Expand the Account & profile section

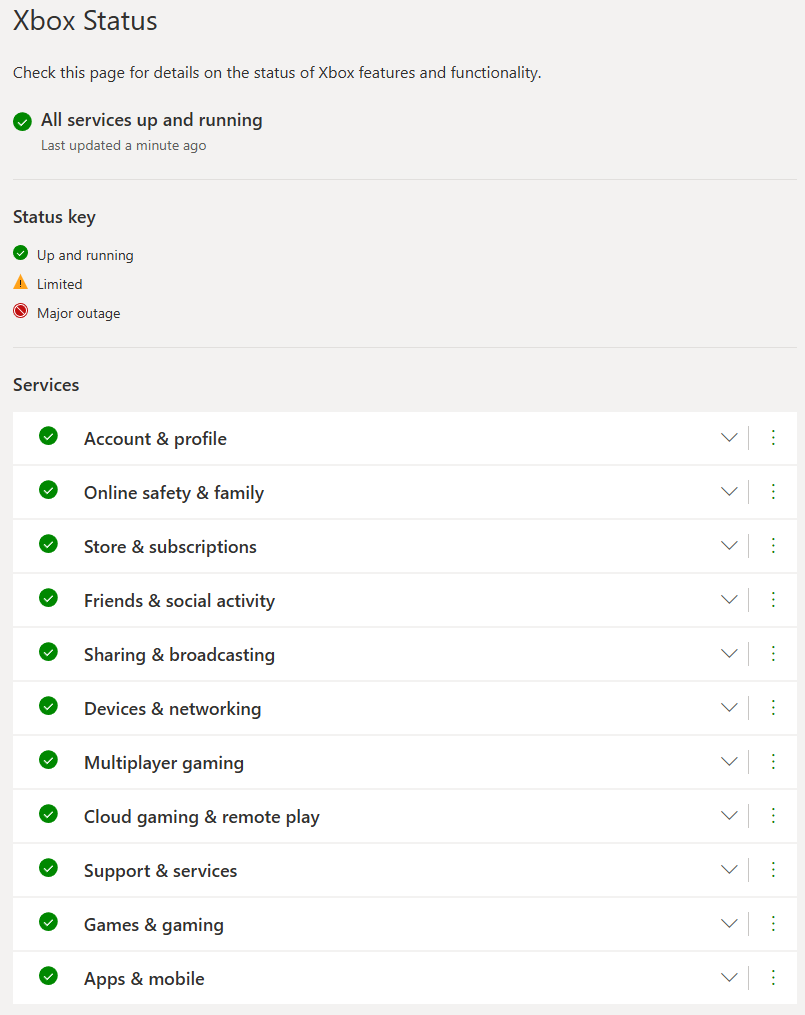click(x=729, y=438)
